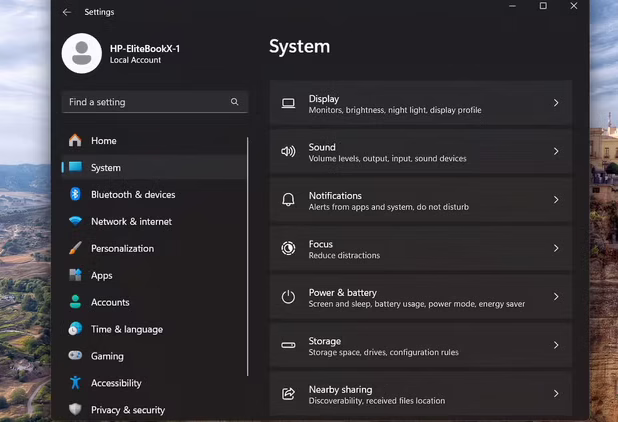This screenshot has width=618, height=422.
Task: Click the user profile avatar picture
Action: (82, 54)
